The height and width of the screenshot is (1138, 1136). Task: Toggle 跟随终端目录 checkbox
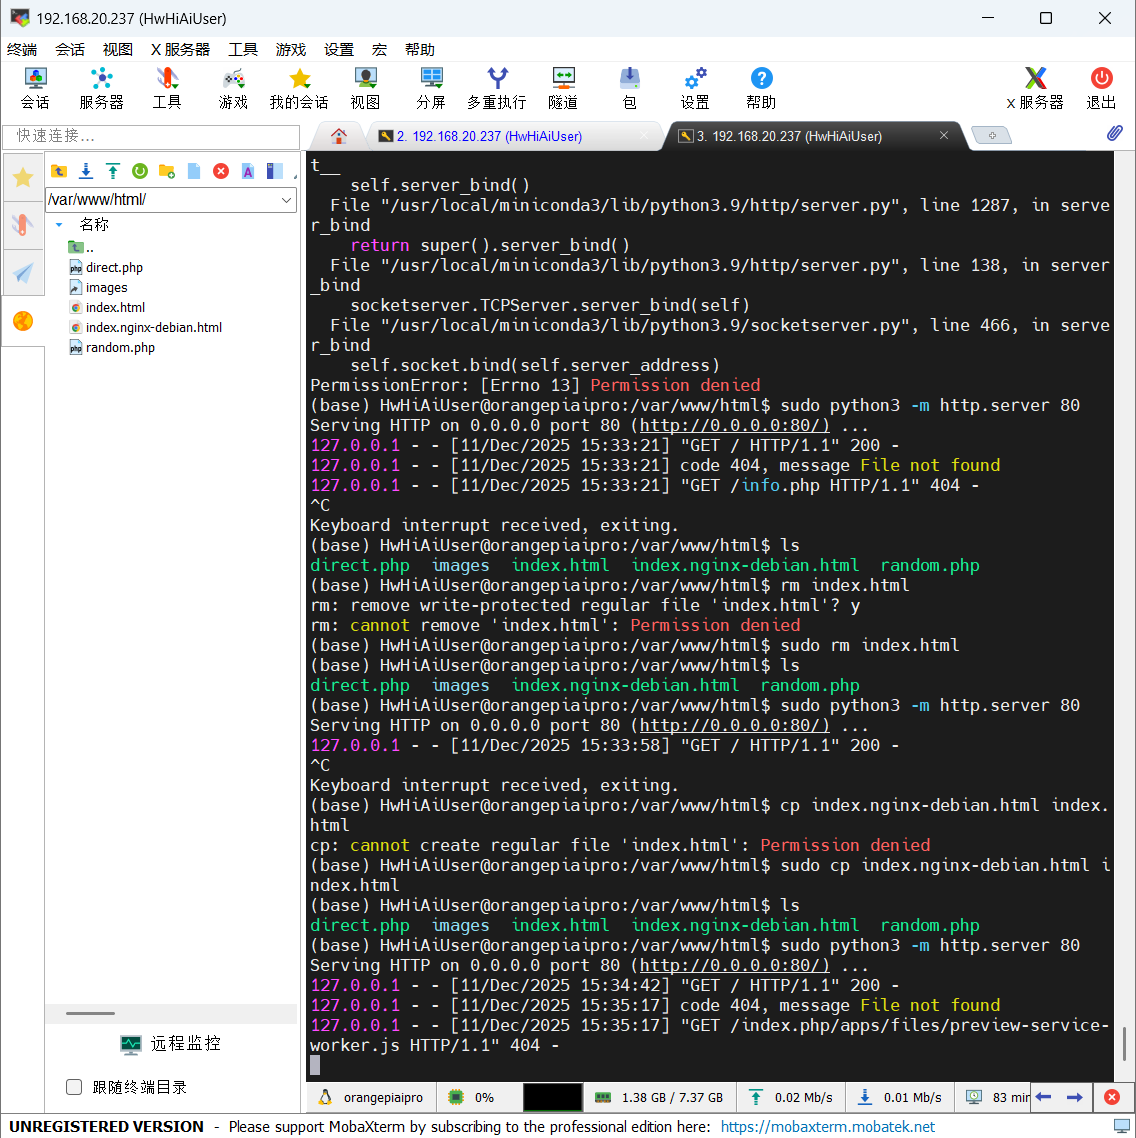(x=74, y=1086)
